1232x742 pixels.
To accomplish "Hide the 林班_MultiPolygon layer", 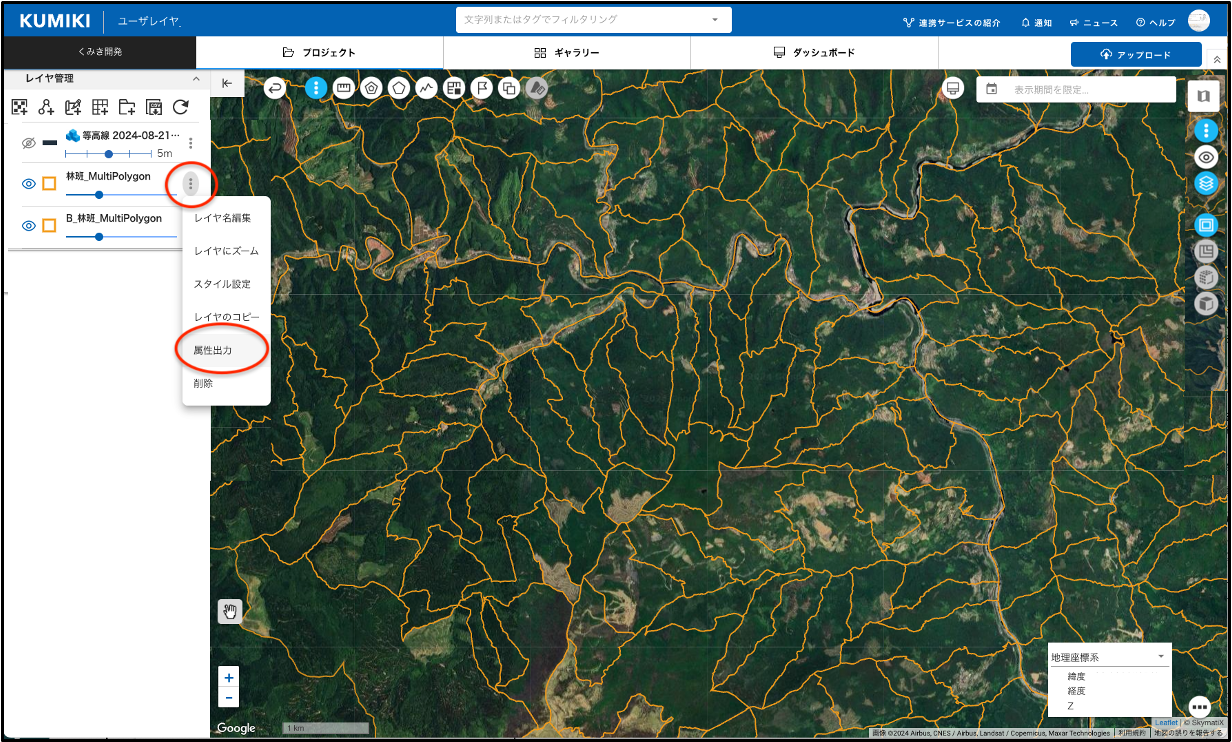I will coord(29,184).
